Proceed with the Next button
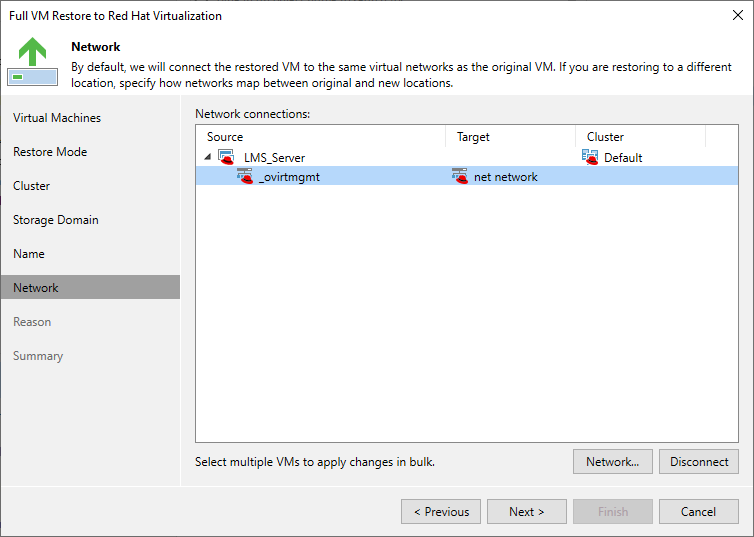 [x=527, y=512]
